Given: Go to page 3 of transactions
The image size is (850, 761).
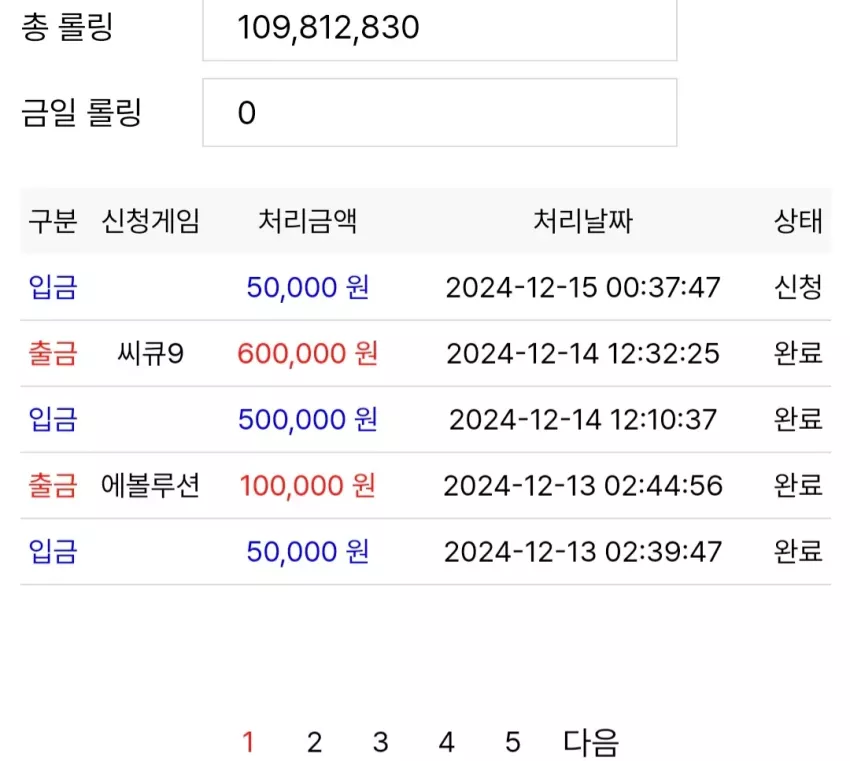Looking at the screenshot, I should point(381,742).
